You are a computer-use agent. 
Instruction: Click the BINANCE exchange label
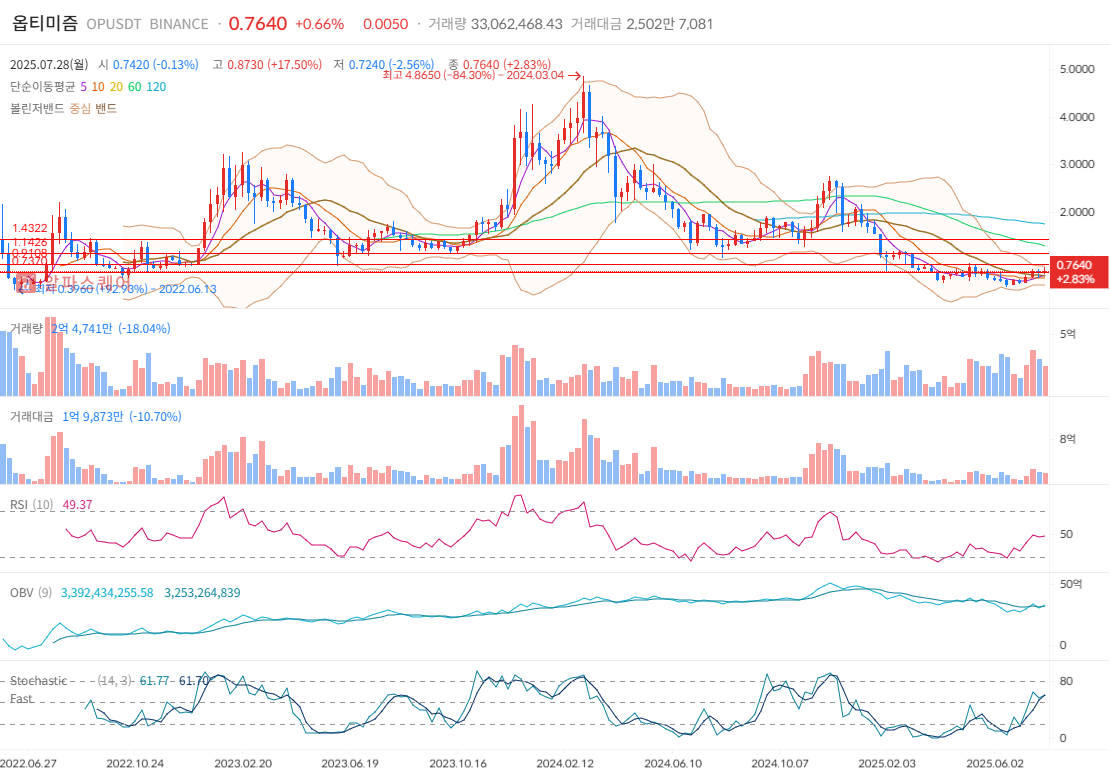coord(179,24)
